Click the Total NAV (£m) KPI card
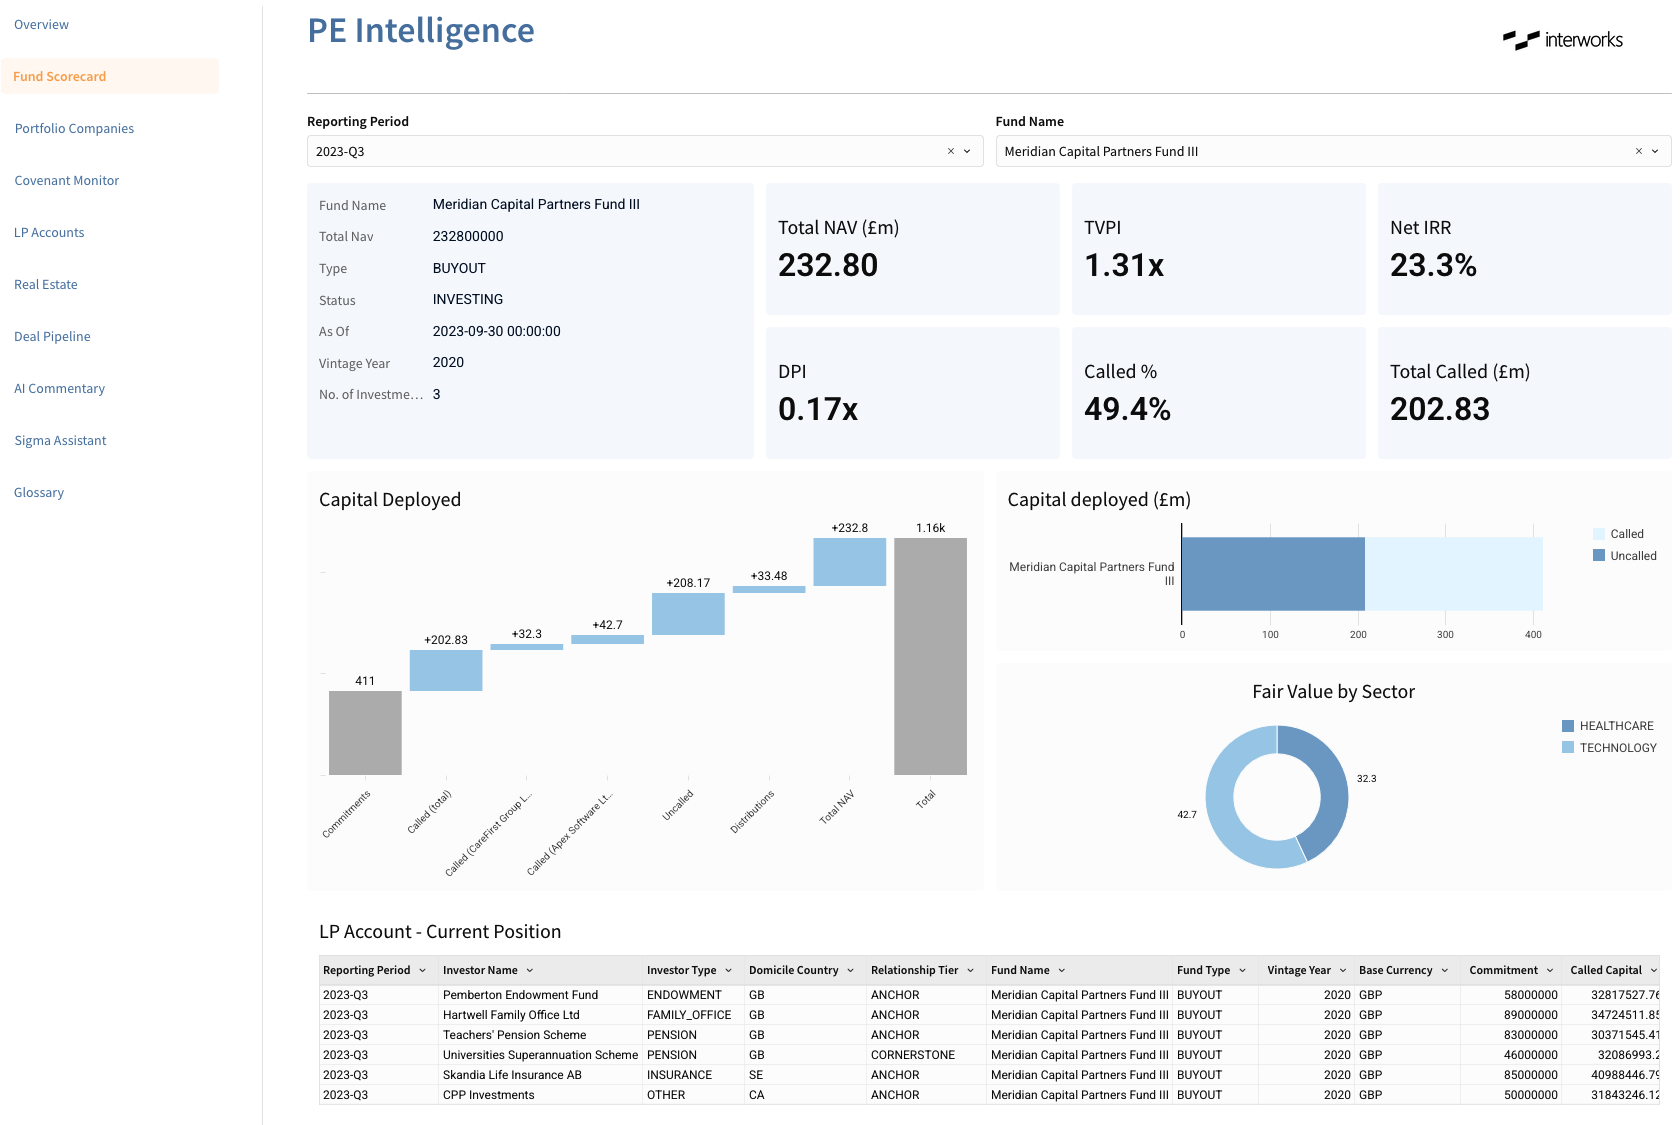Image resolution: width=1680 pixels, height=1125 pixels. pos(913,249)
